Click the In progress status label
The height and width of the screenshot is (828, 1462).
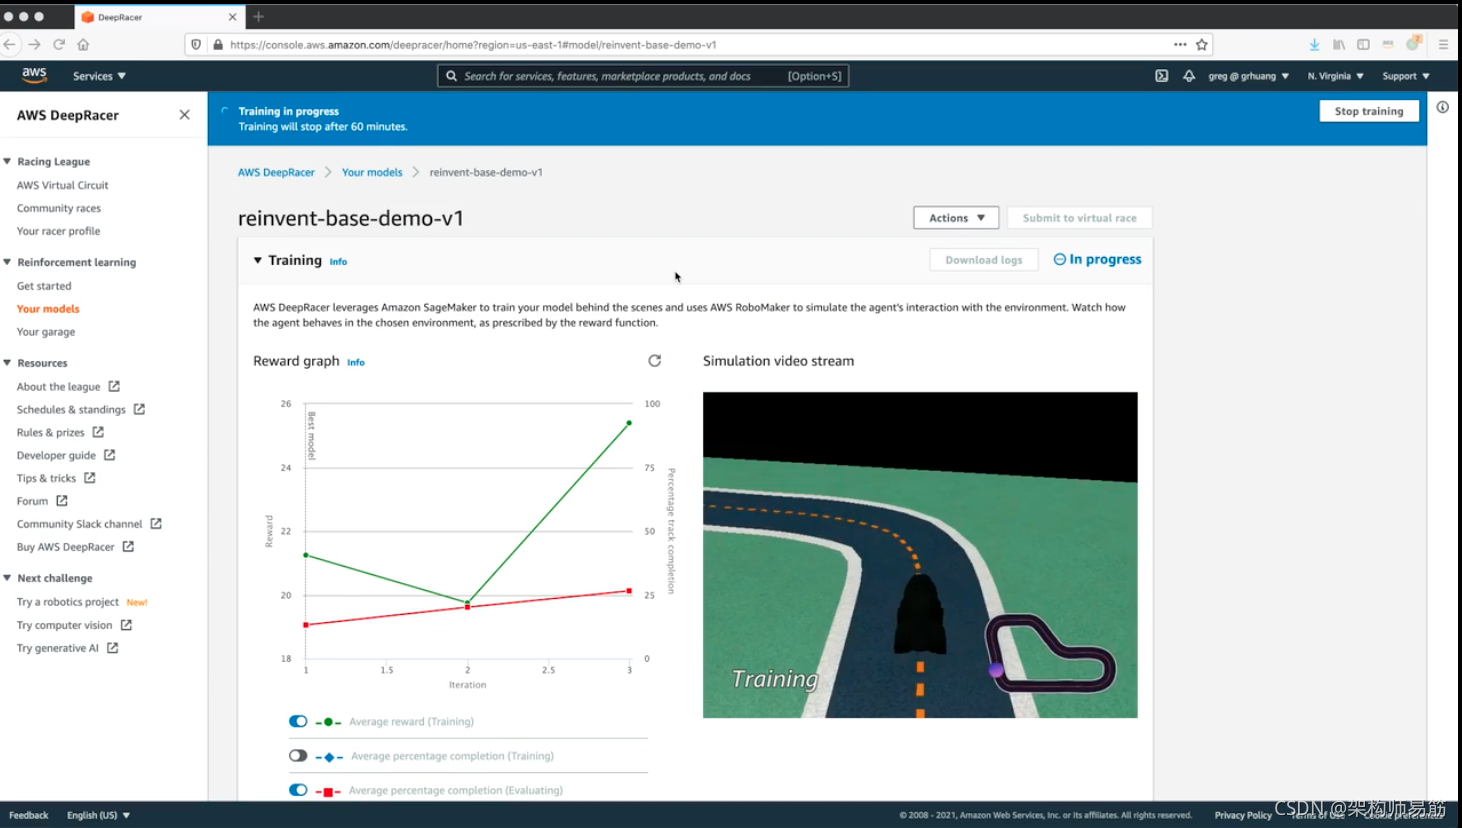pos(1097,259)
